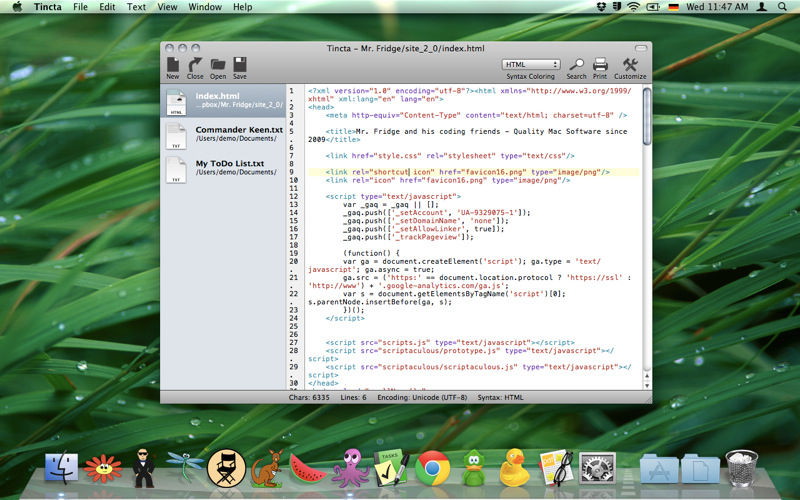Open the man in tuxedo dock app
Screen dimensions: 800x500
(144, 467)
